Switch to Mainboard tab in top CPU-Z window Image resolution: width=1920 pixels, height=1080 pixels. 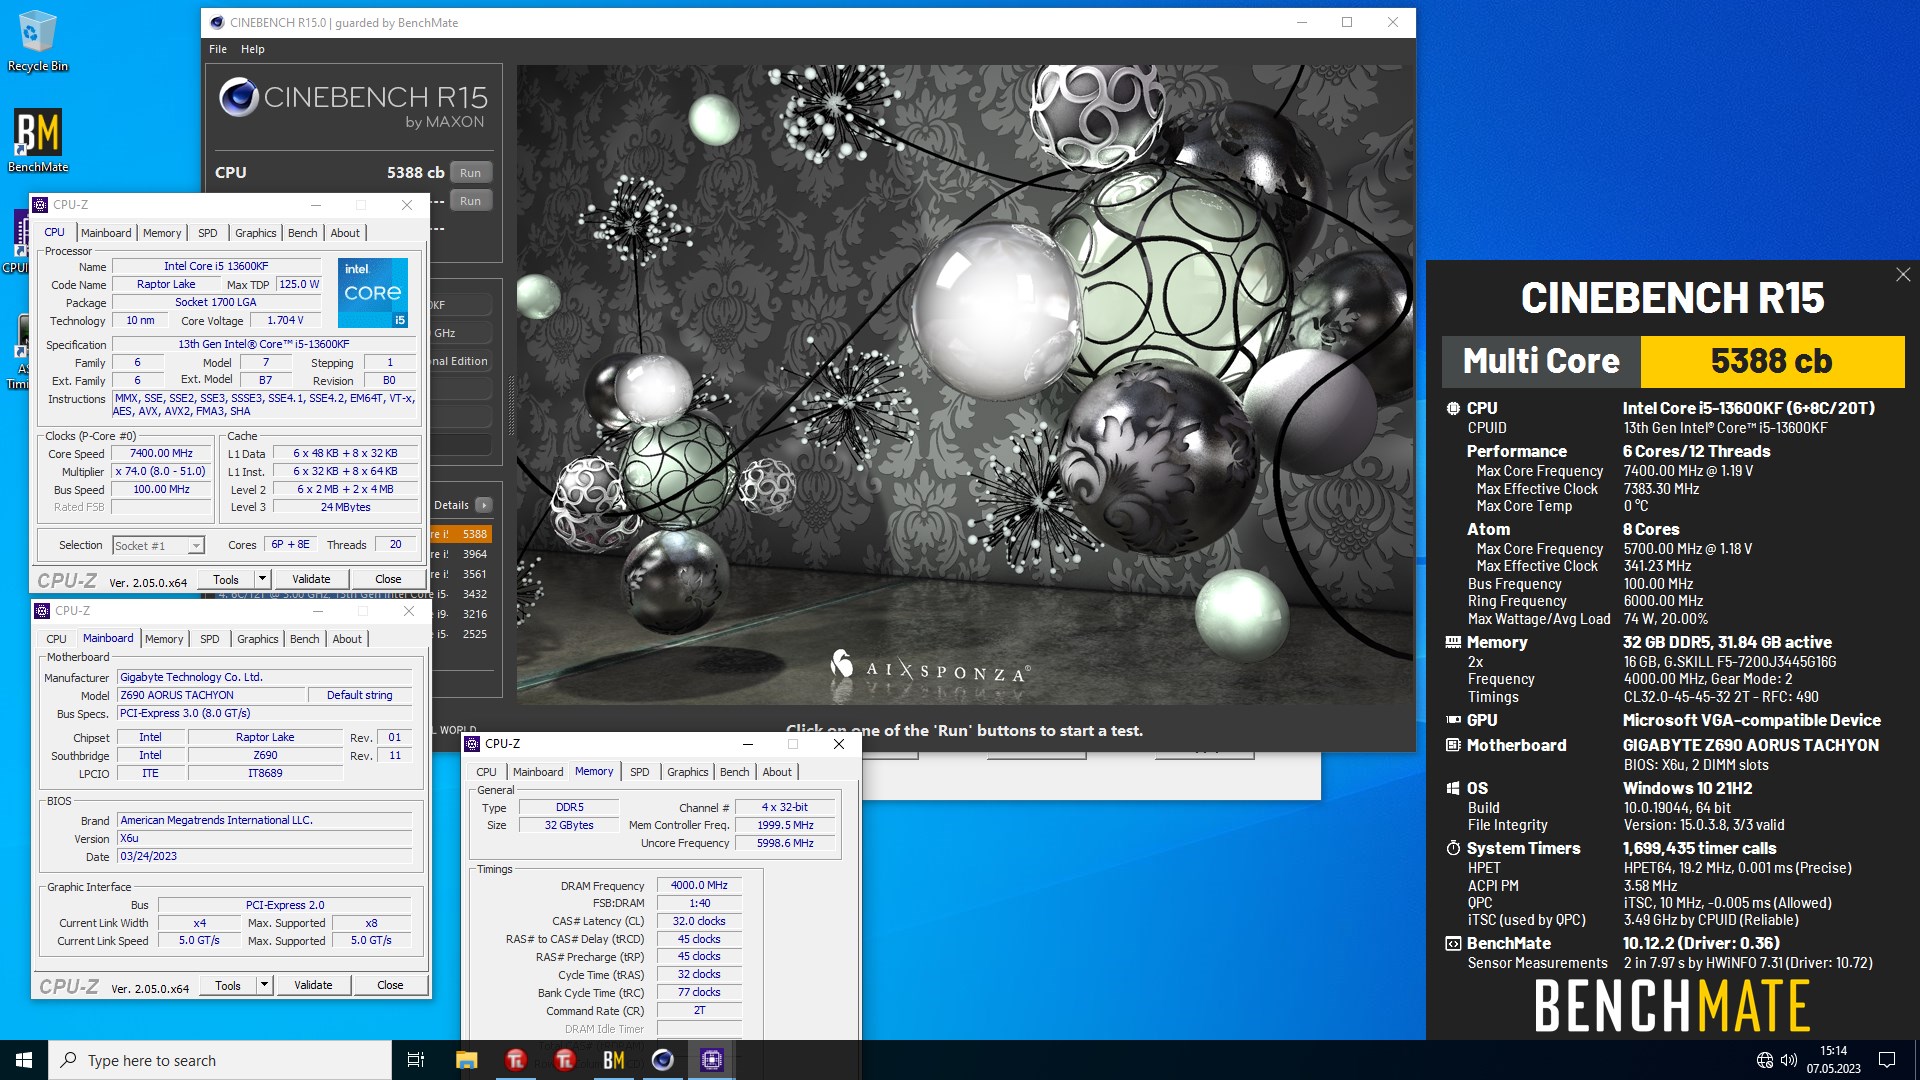106,233
